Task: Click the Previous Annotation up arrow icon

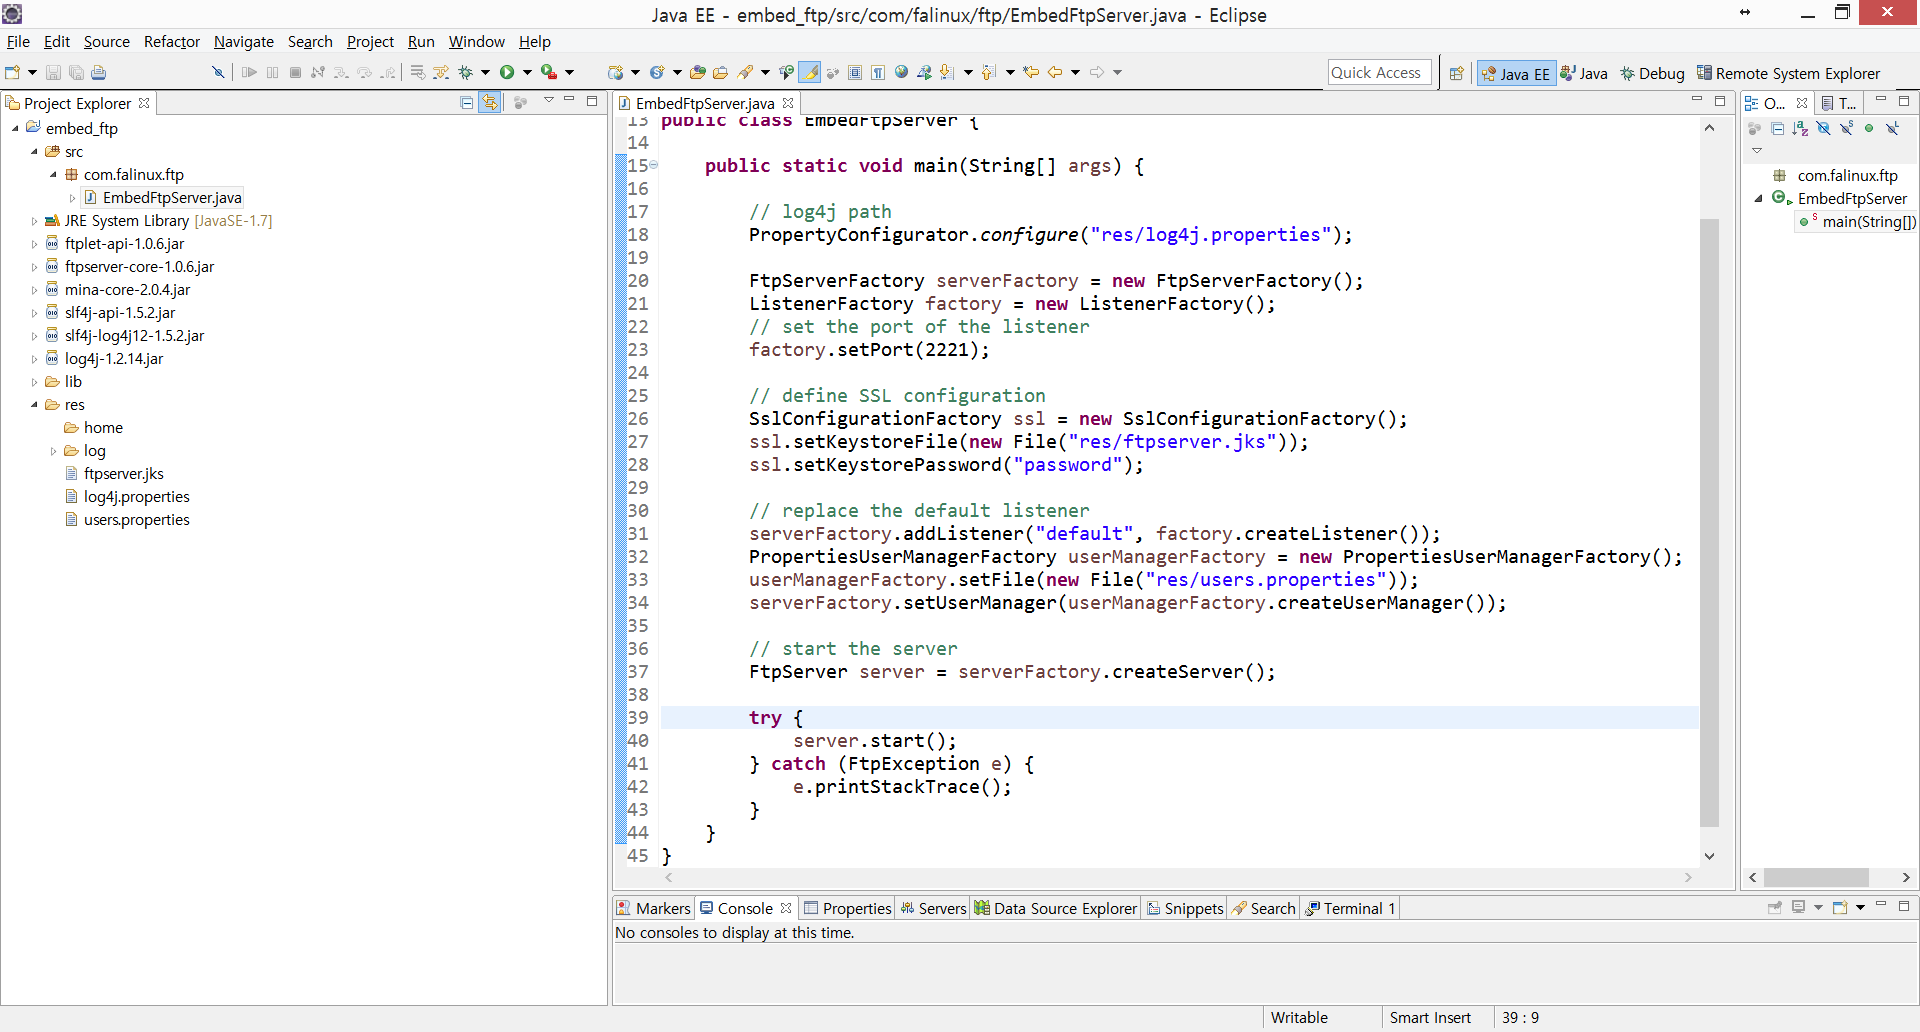Action: tap(989, 72)
